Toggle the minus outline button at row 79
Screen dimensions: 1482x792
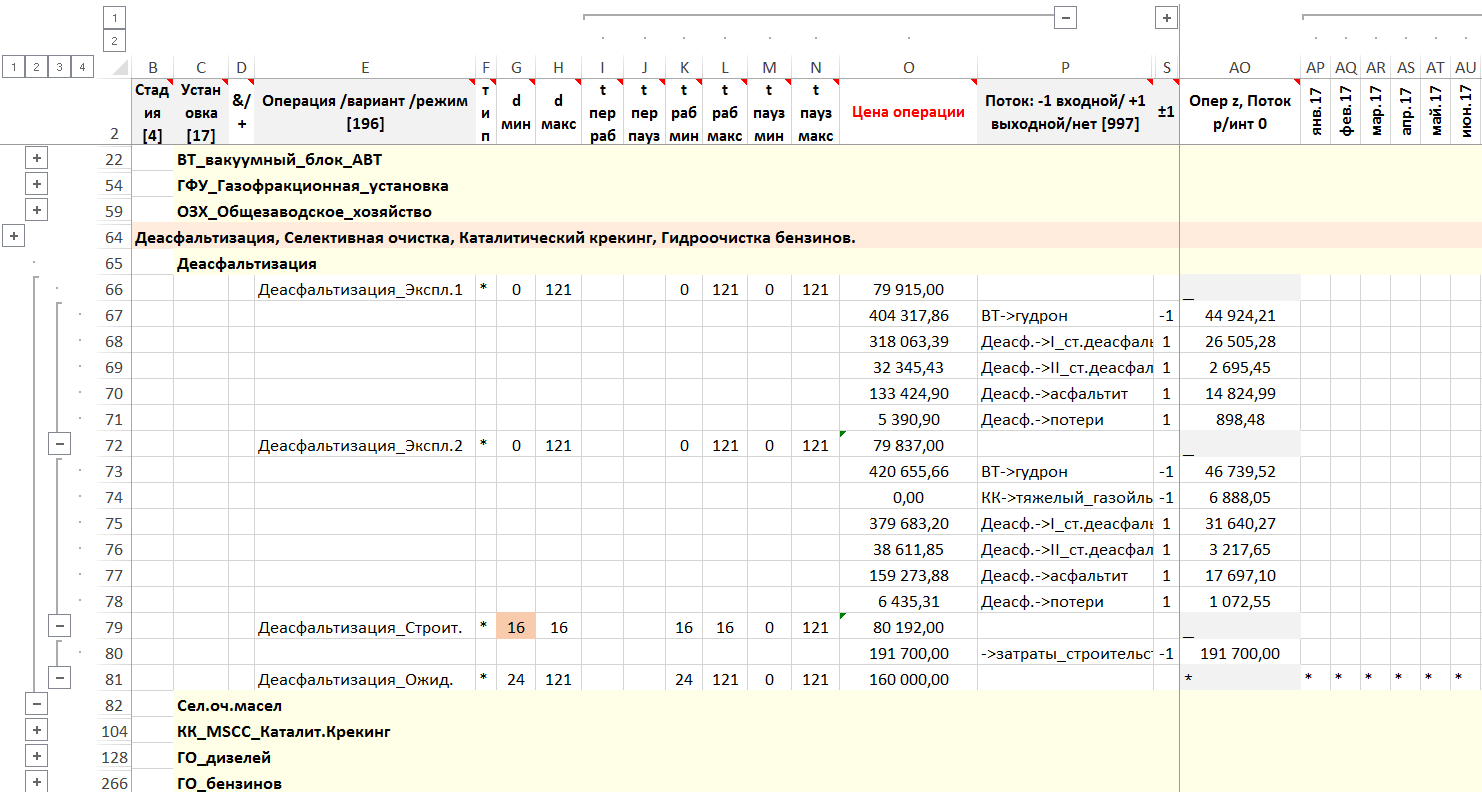(x=59, y=626)
